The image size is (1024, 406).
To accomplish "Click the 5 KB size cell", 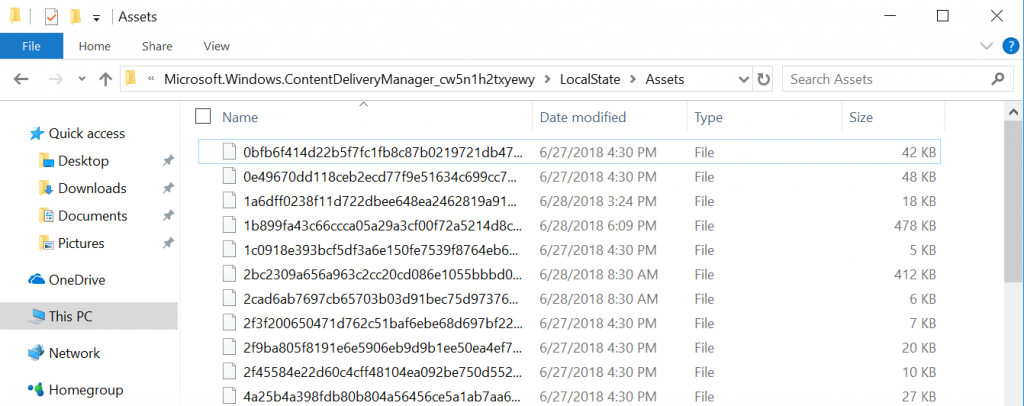I will pos(923,250).
